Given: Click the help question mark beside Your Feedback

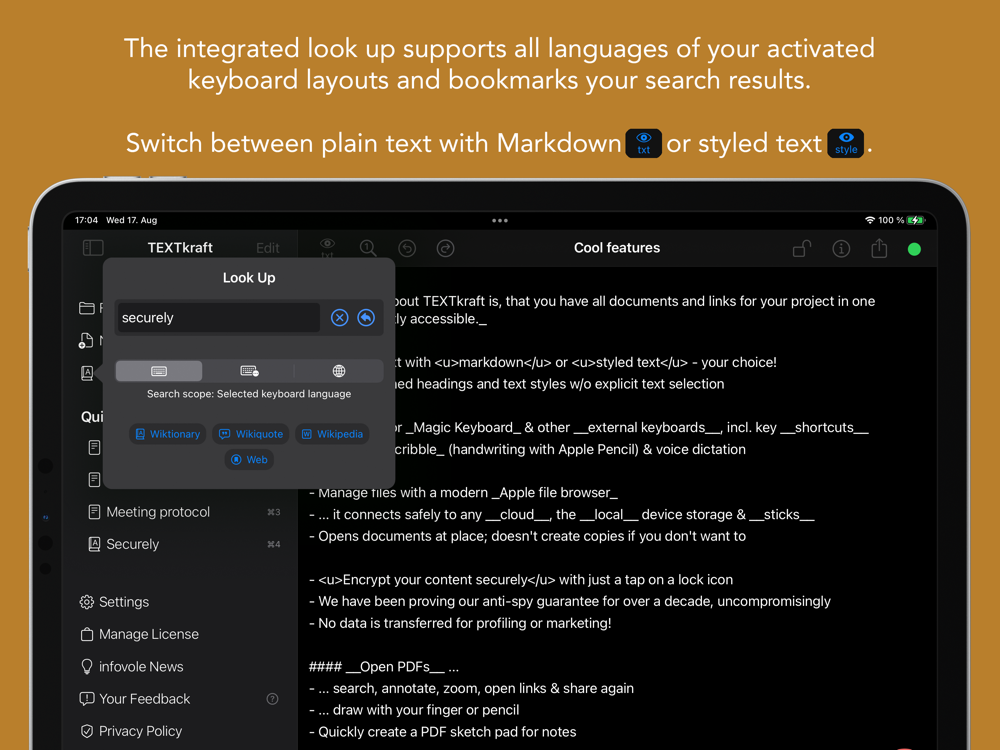Looking at the screenshot, I should click(272, 699).
